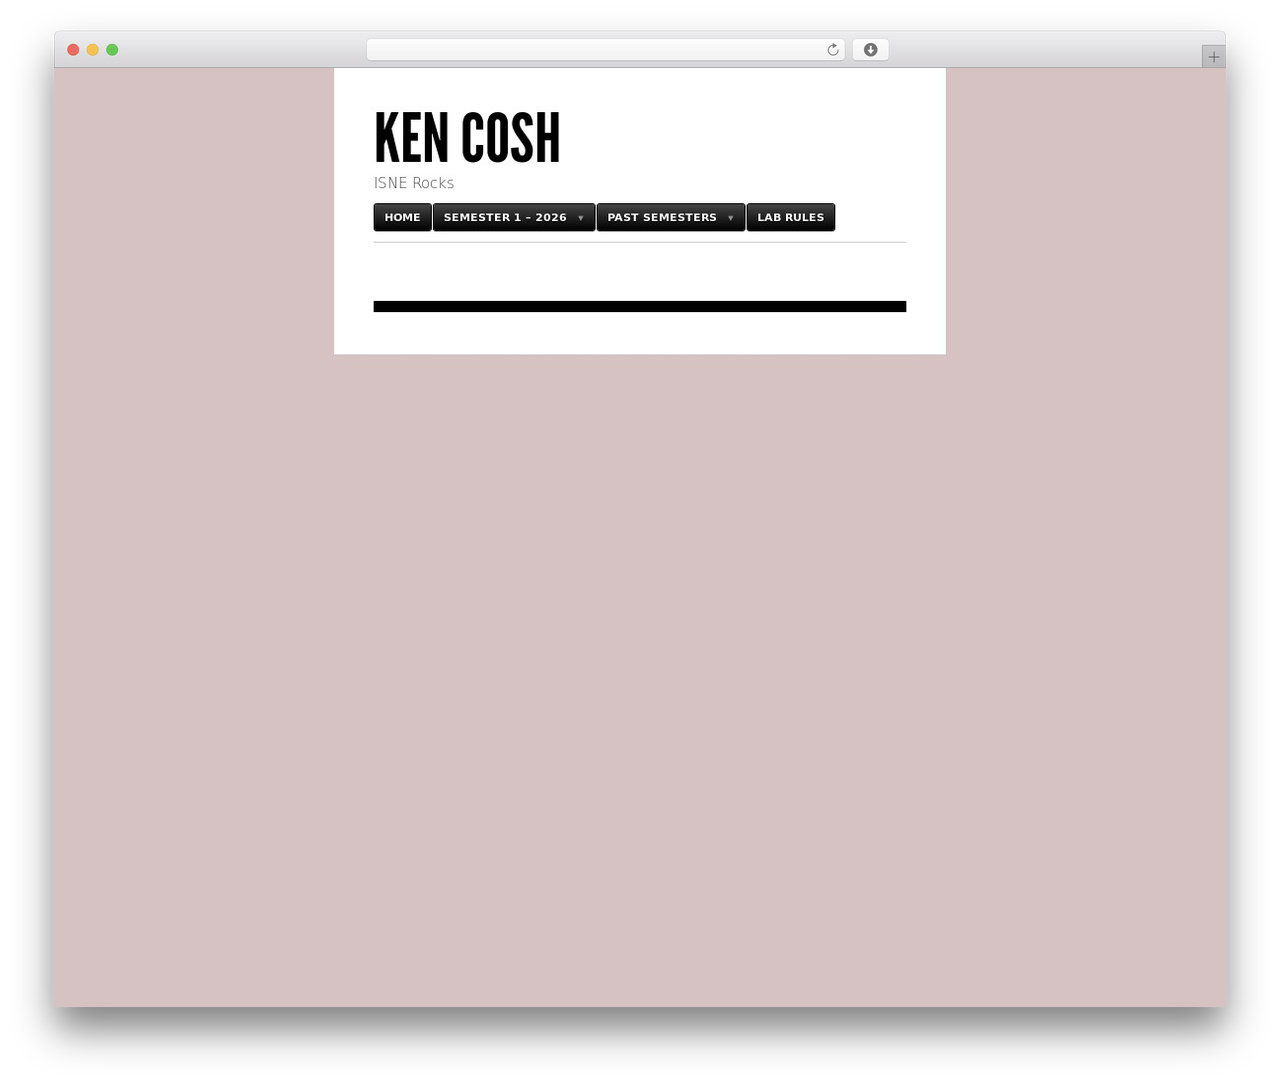Expand the PAST SEMESTERS dropdown arrow
This screenshot has height=1084, width=1280.
point(731,218)
